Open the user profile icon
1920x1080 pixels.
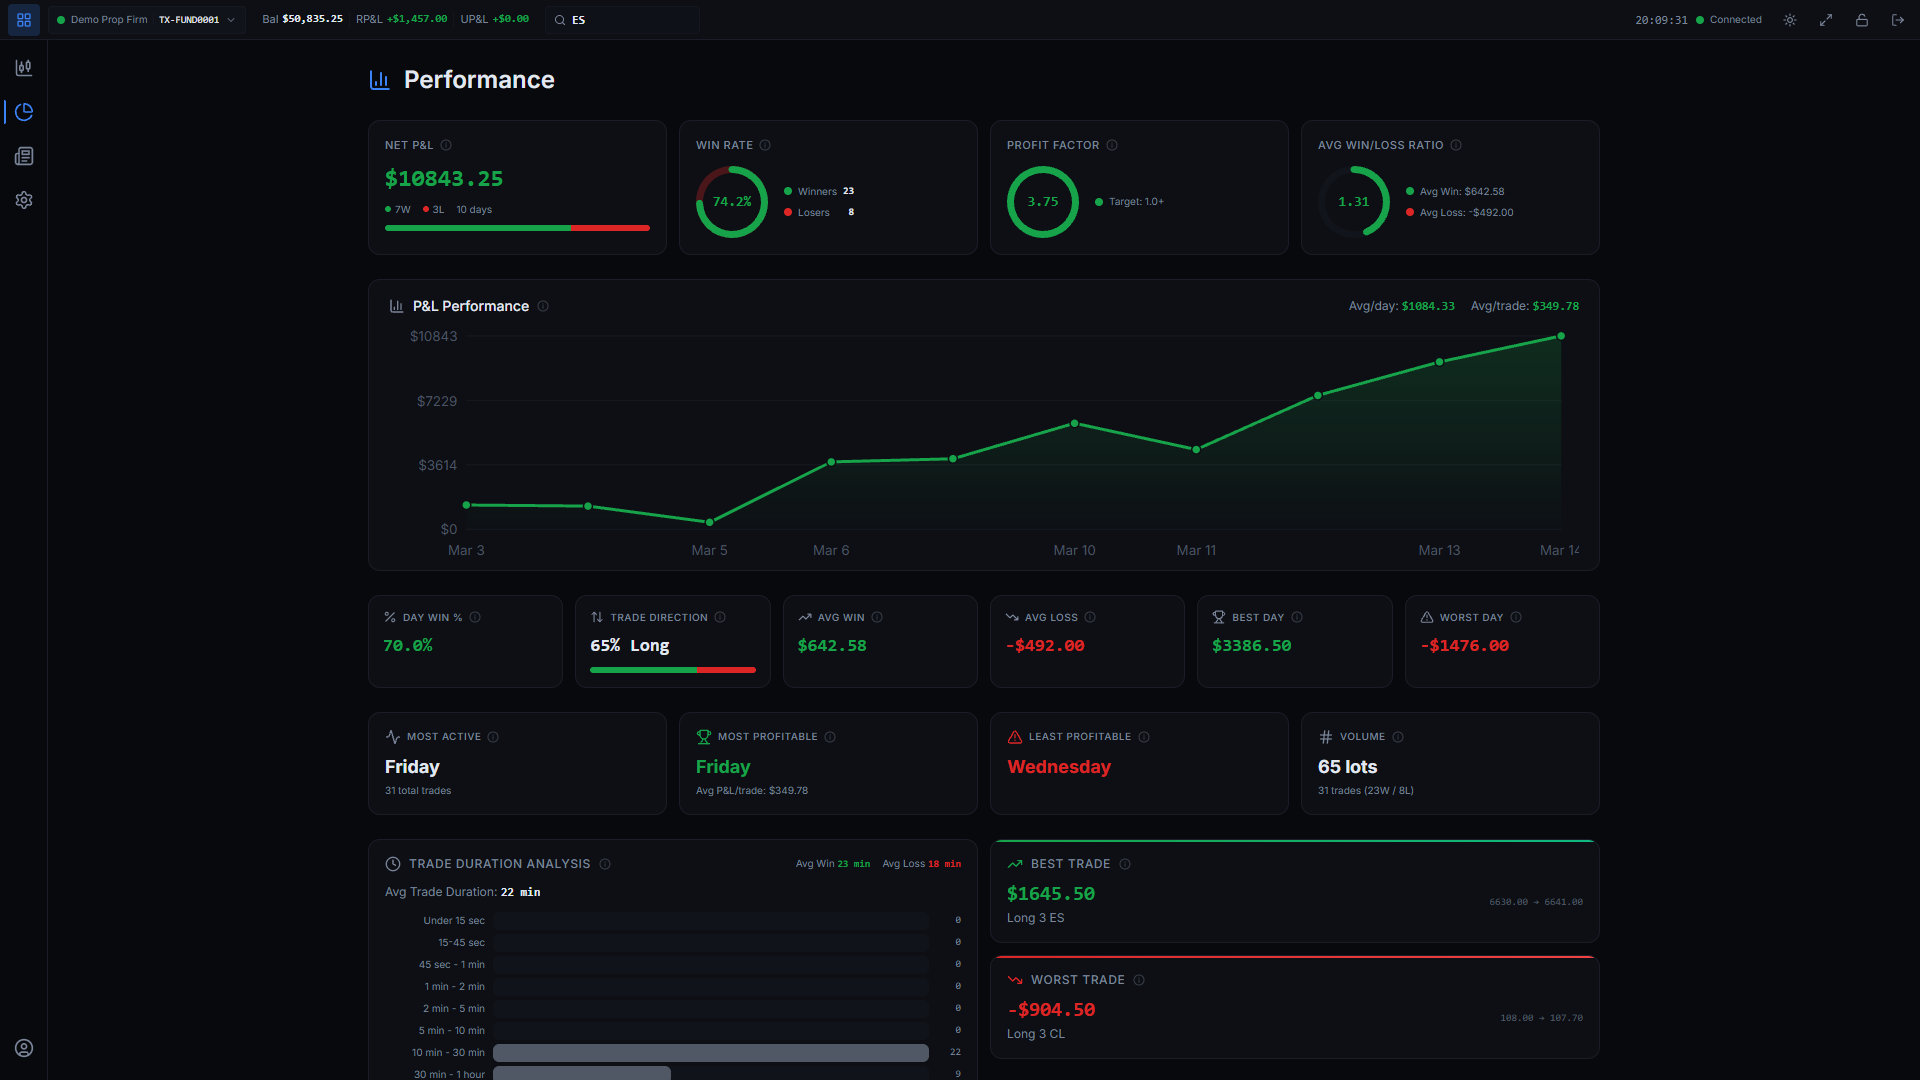click(24, 1048)
